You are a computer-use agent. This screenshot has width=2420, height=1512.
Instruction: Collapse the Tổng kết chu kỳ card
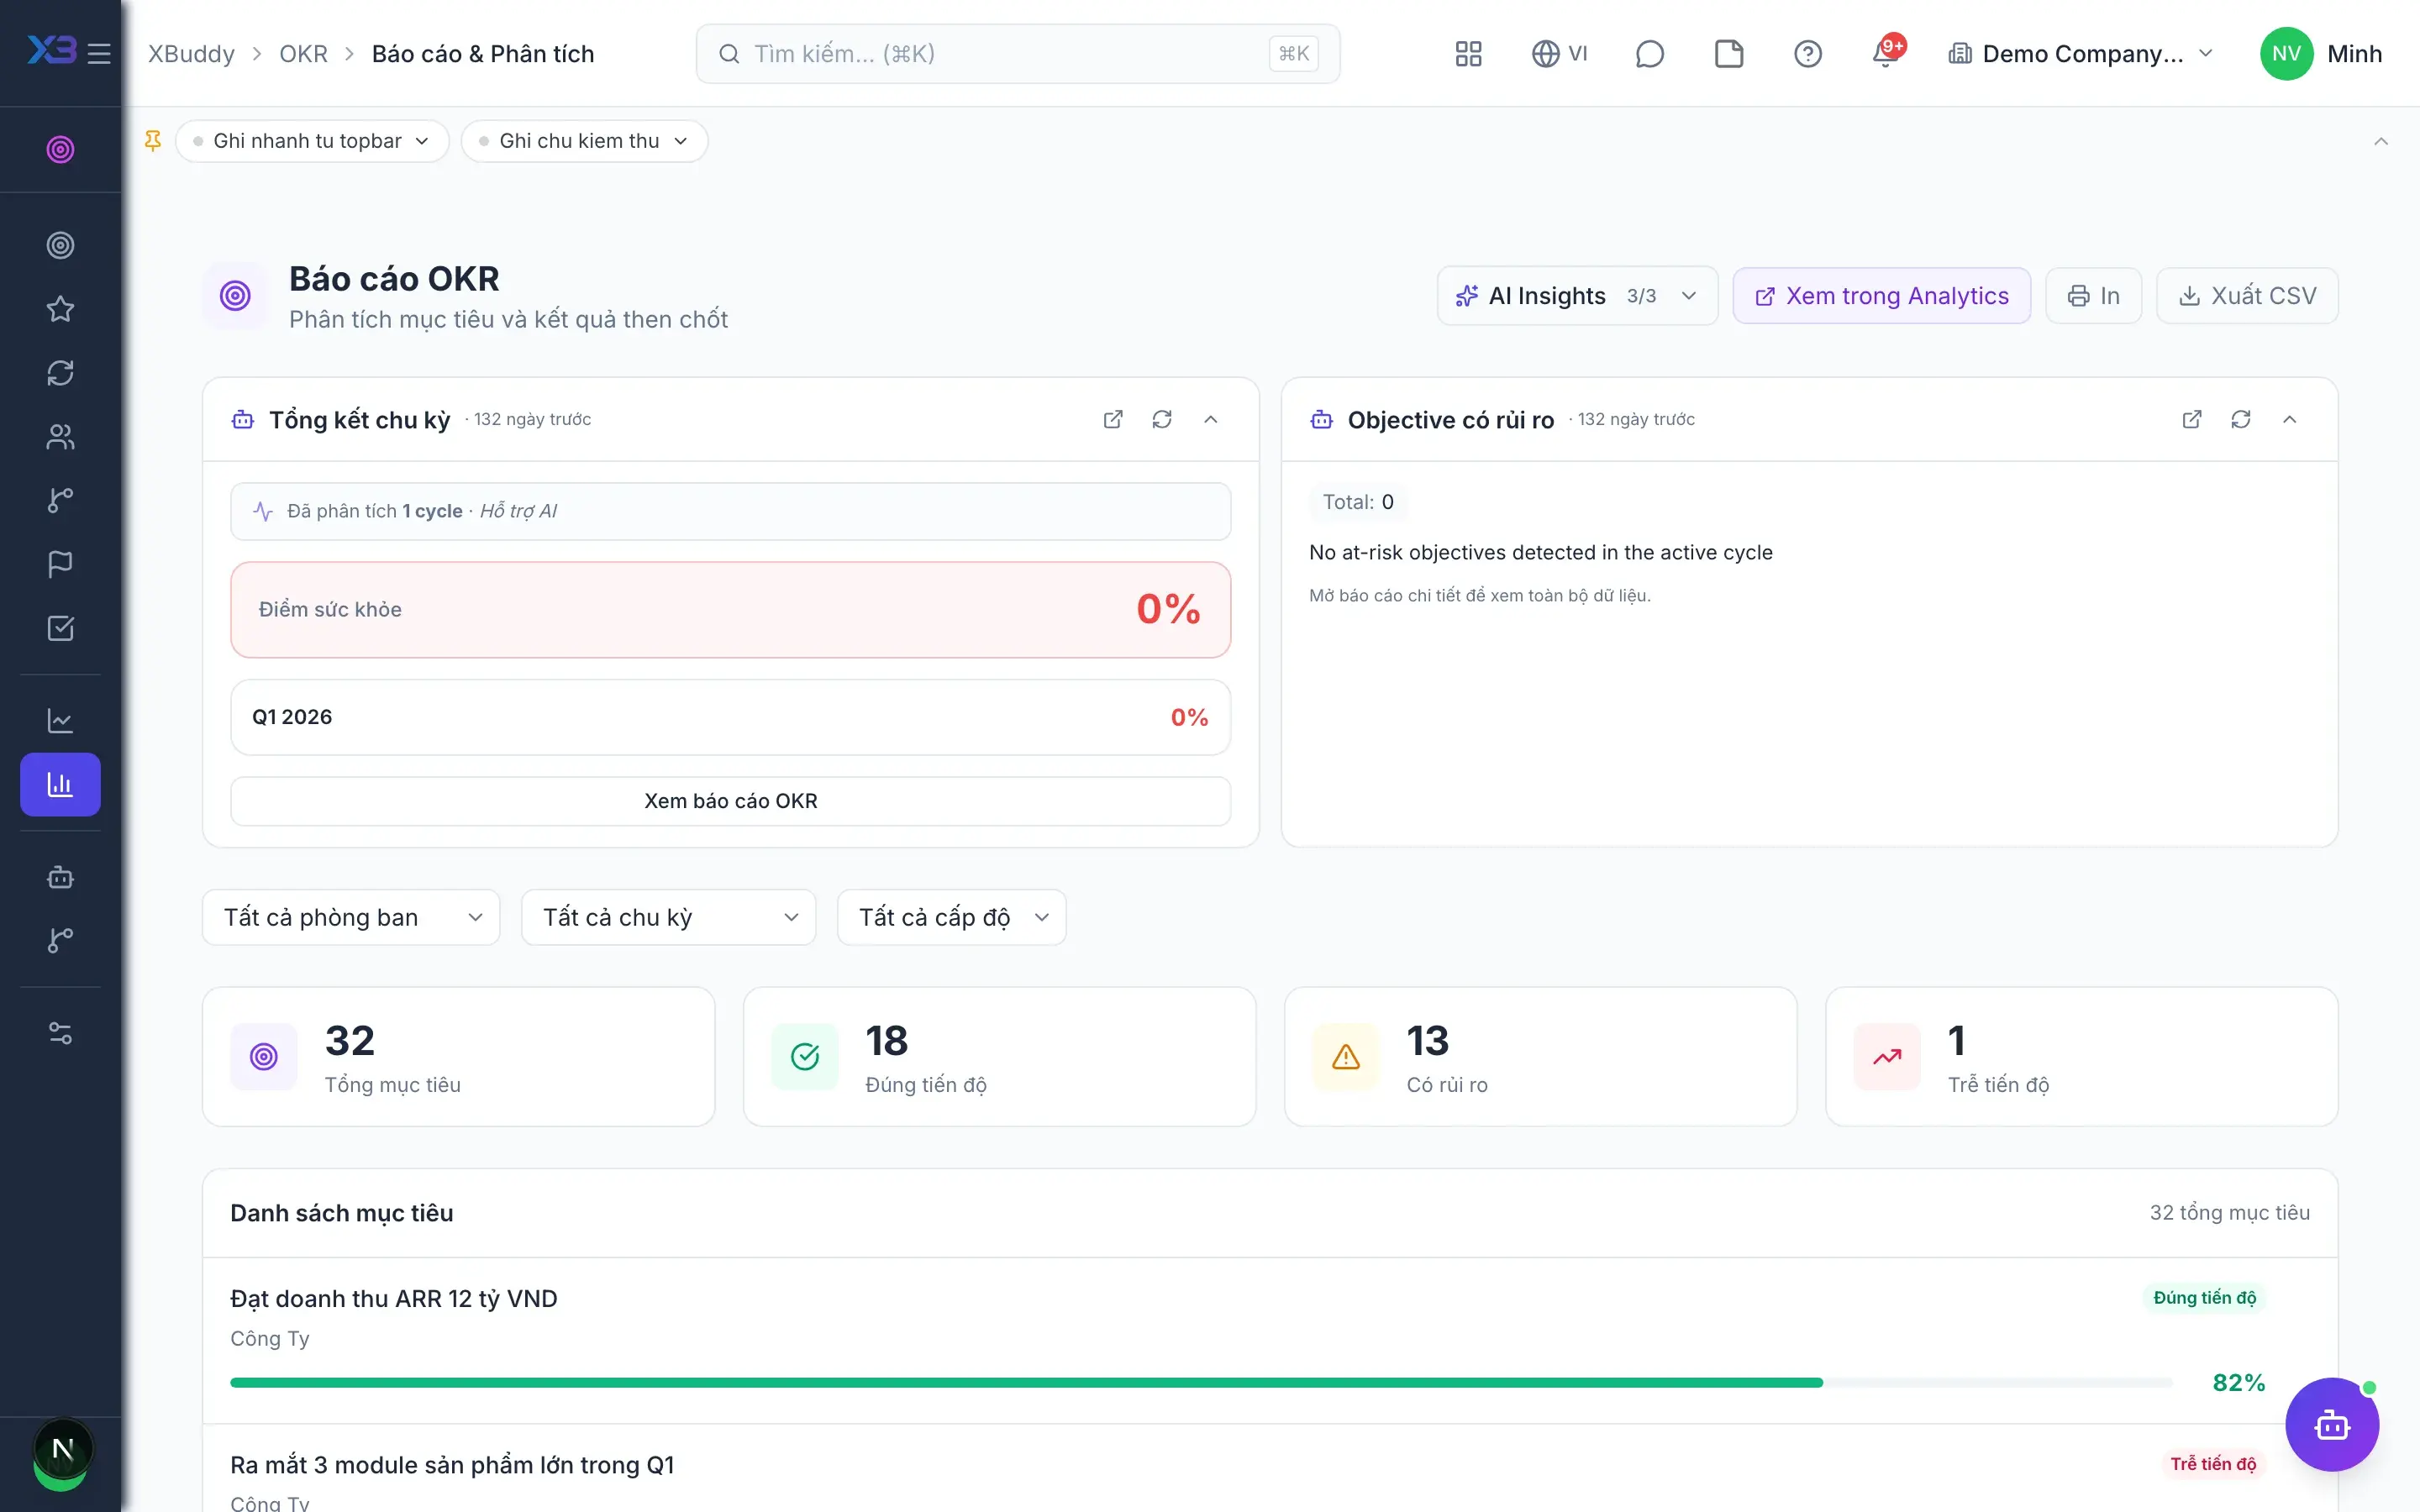1211,419
